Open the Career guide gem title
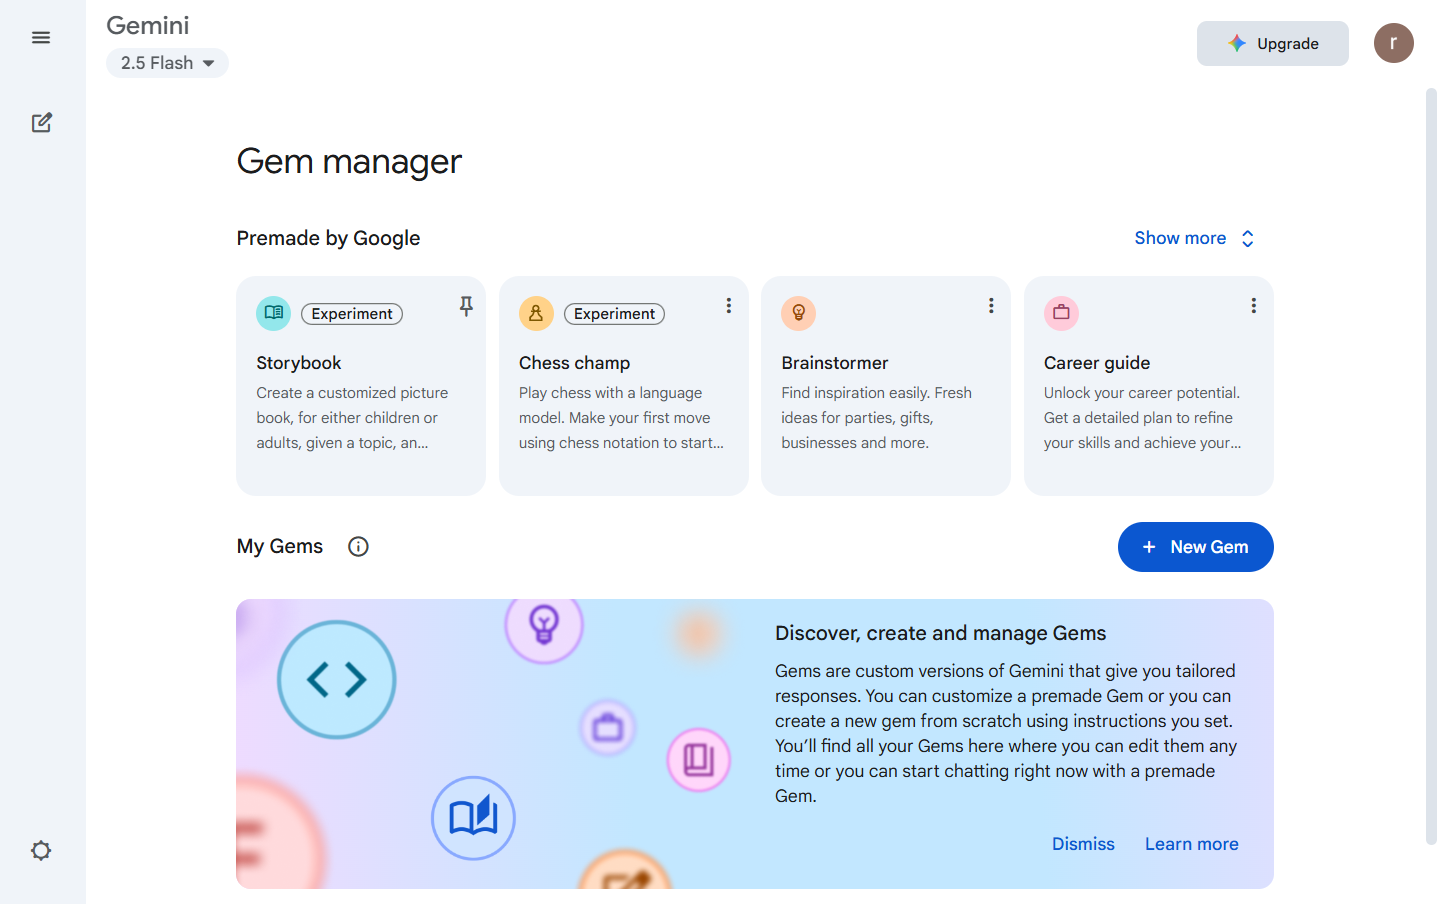Viewport: 1437px width, 904px height. [x=1097, y=363]
